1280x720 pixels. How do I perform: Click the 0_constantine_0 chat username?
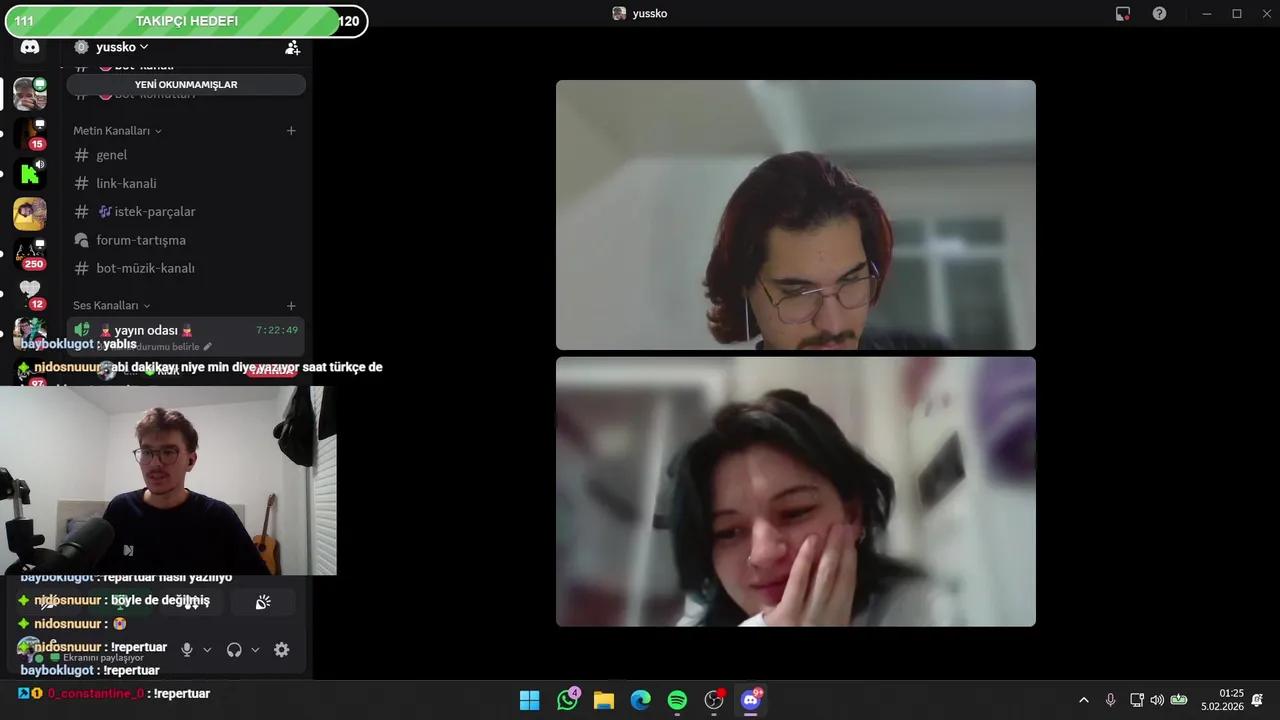96,694
